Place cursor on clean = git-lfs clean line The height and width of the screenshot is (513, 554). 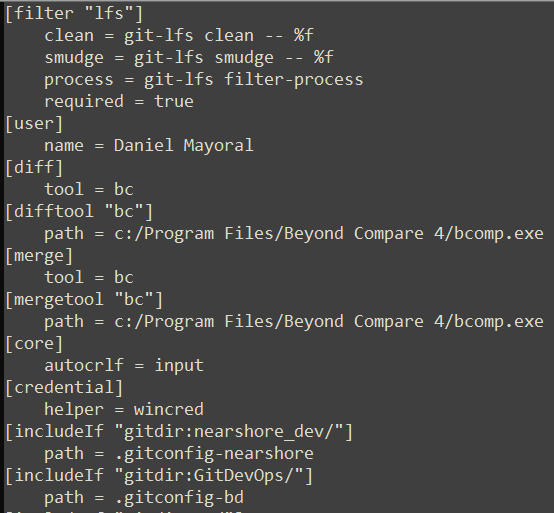click(179, 36)
